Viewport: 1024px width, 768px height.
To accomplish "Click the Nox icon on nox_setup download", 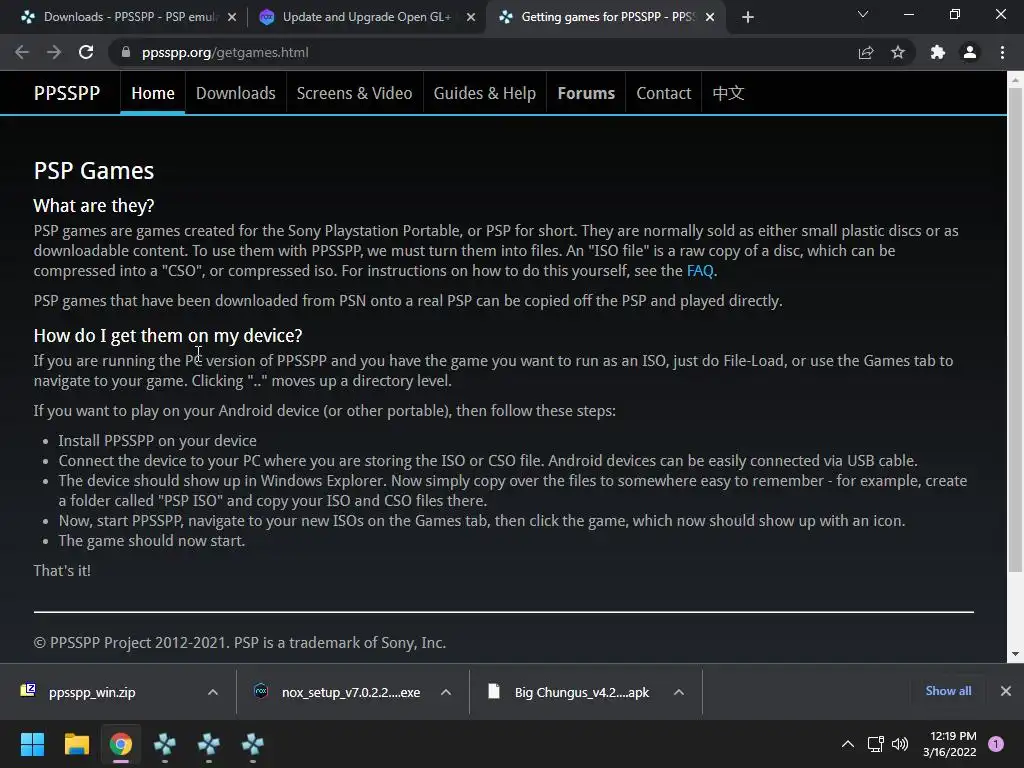I will pyautogui.click(x=261, y=691).
